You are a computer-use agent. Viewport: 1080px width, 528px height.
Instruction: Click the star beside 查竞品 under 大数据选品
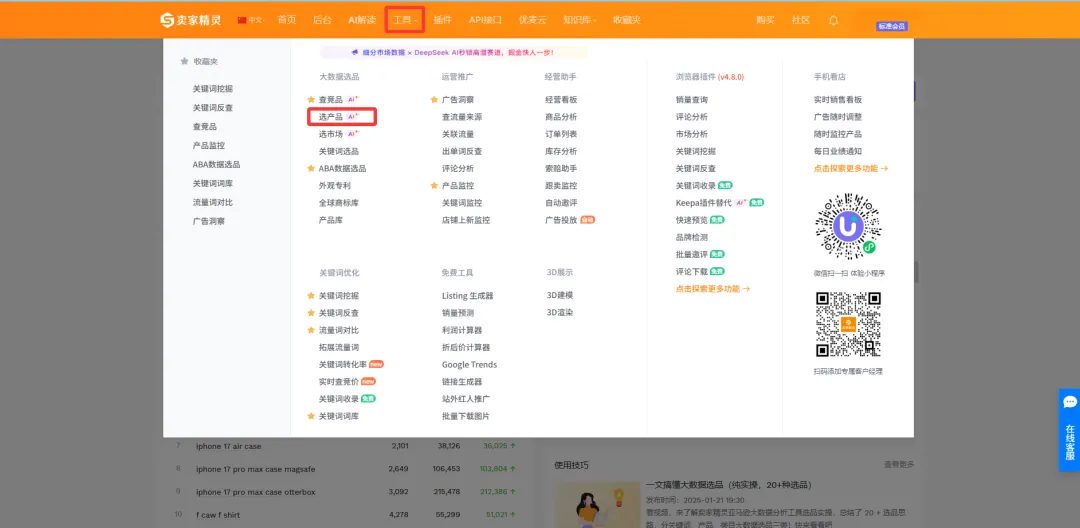tap(311, 100)
